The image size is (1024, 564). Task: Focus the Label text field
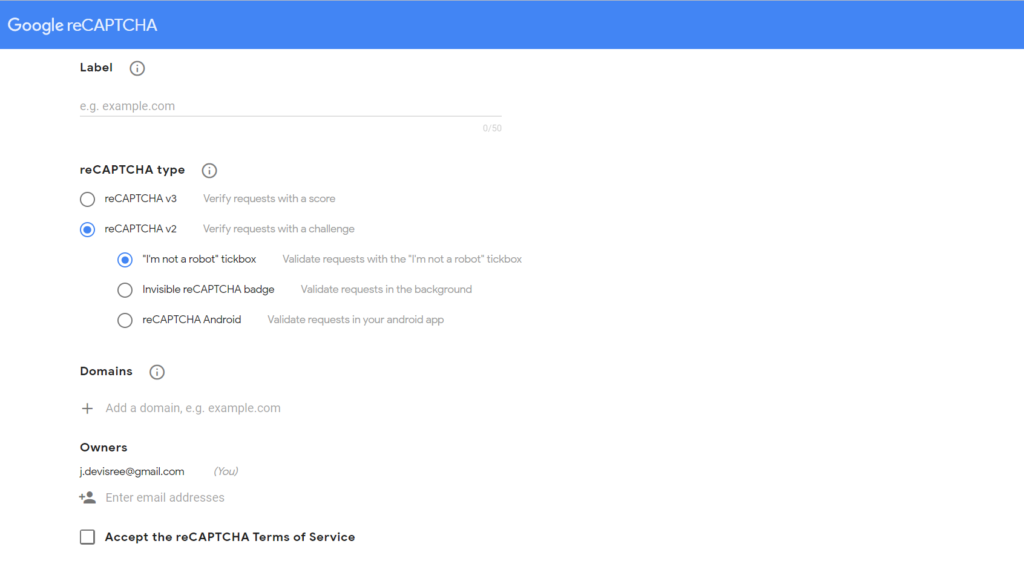point(291,106)
